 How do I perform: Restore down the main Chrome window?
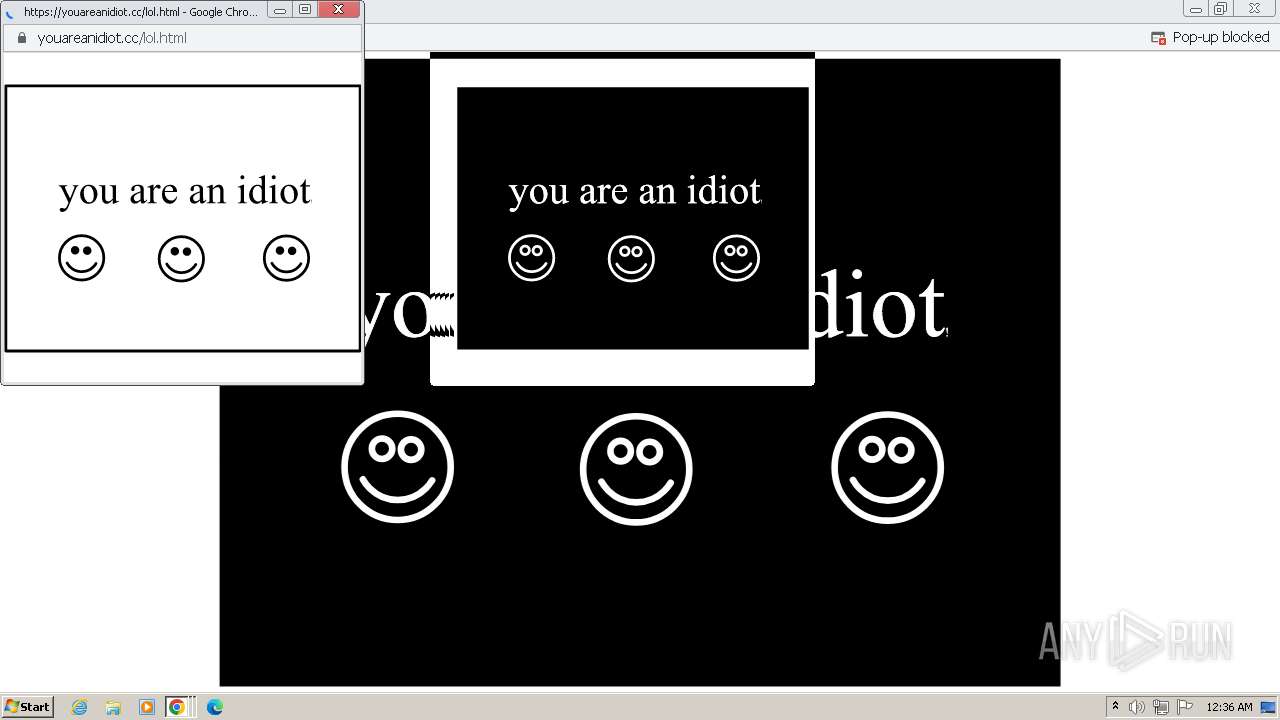tap(1220, 9)
